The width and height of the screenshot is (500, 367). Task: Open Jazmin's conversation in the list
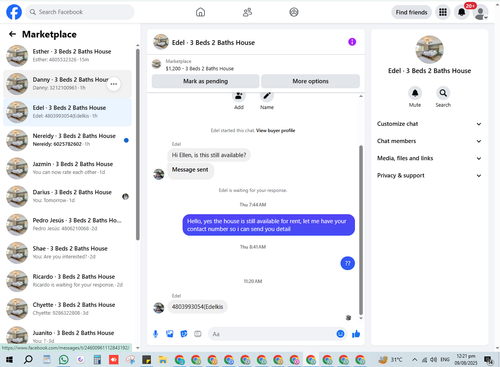67,168
